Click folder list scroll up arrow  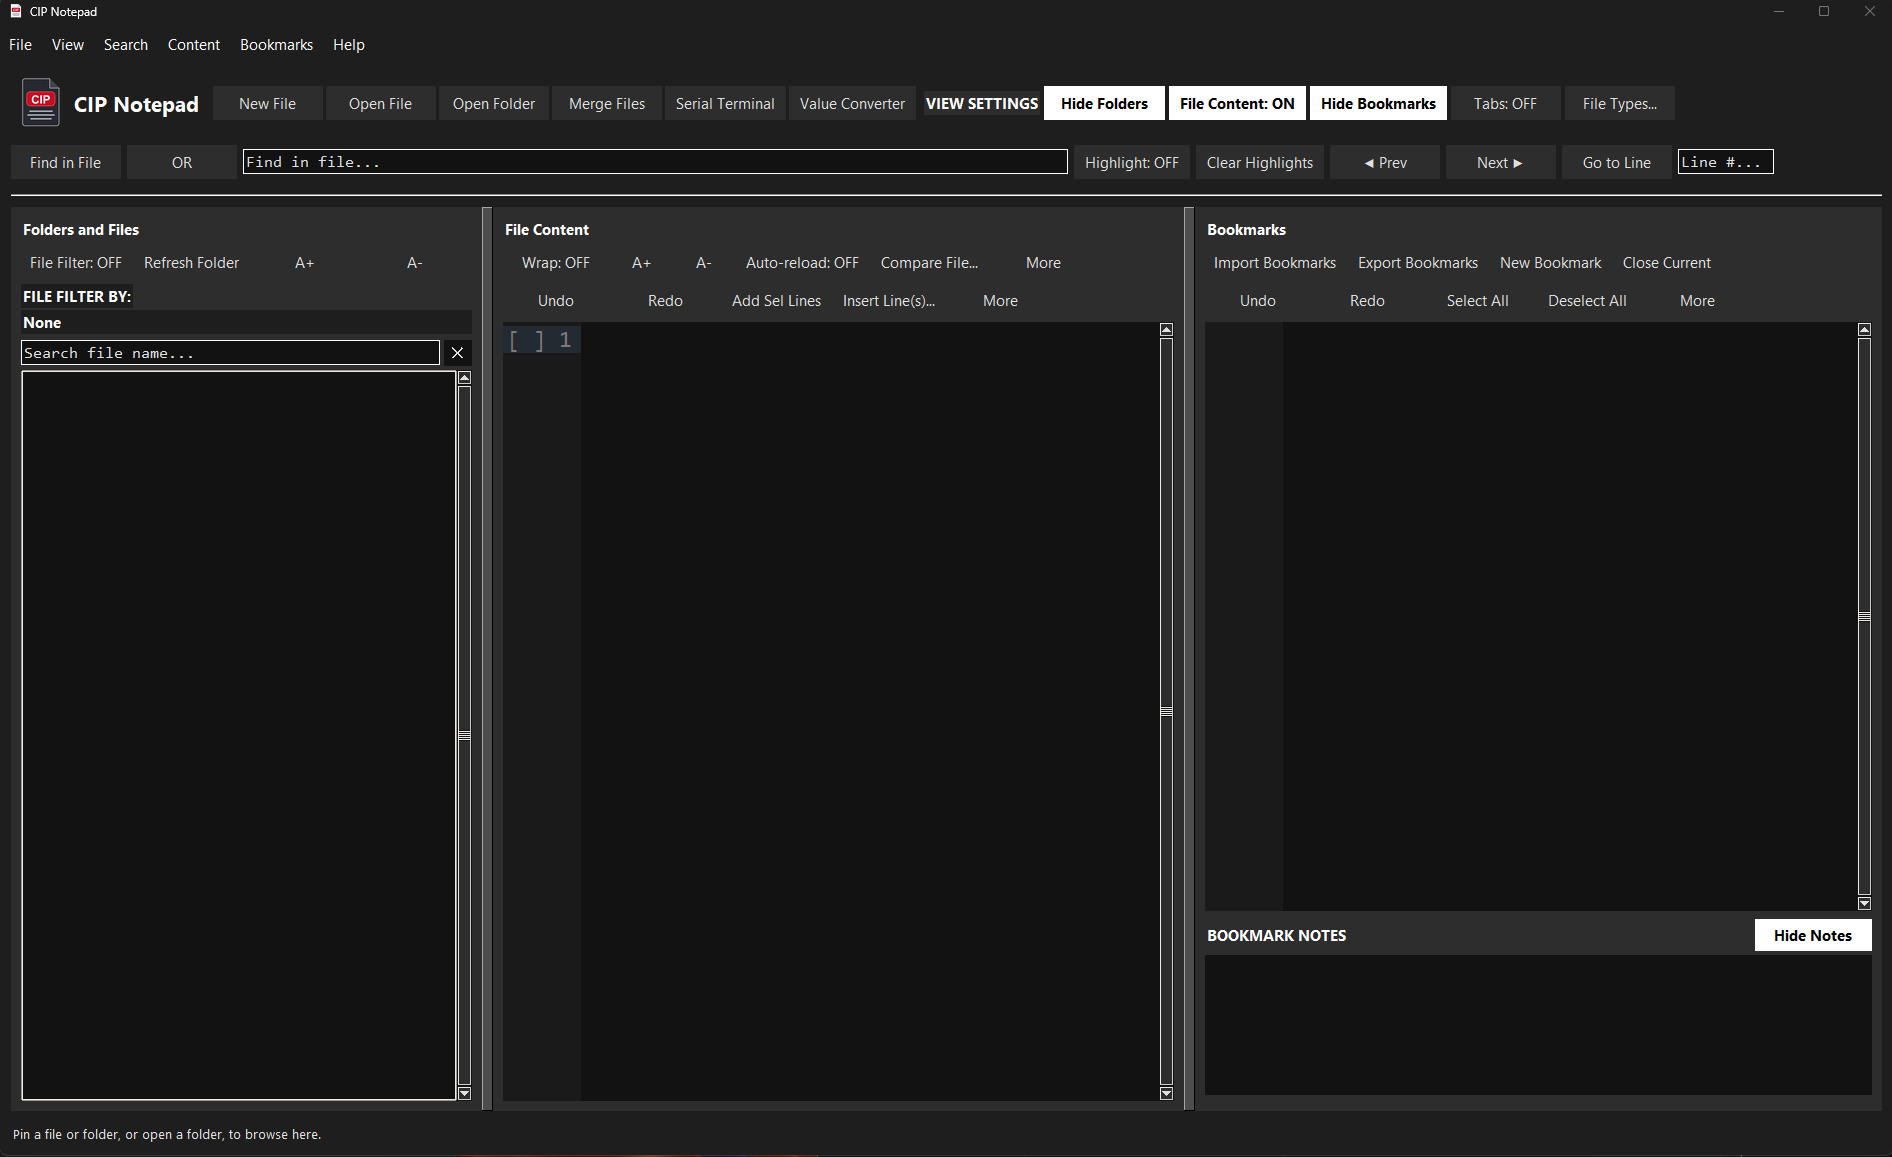coord(464,378)
